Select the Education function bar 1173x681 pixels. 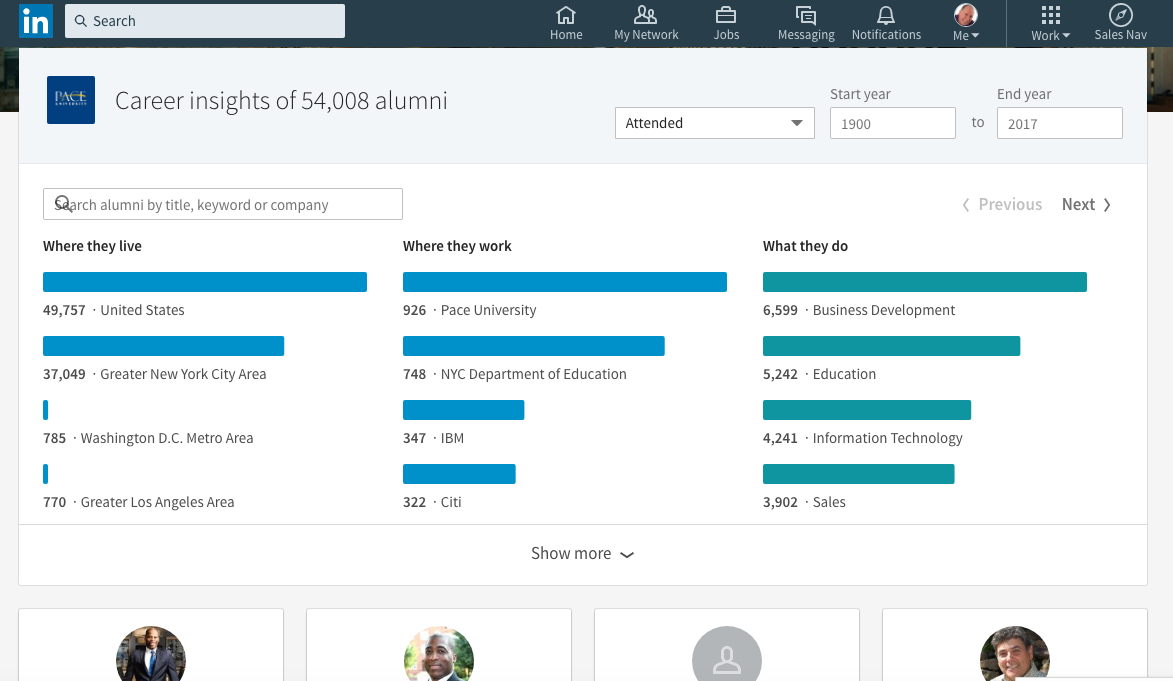tap(892, 346)
